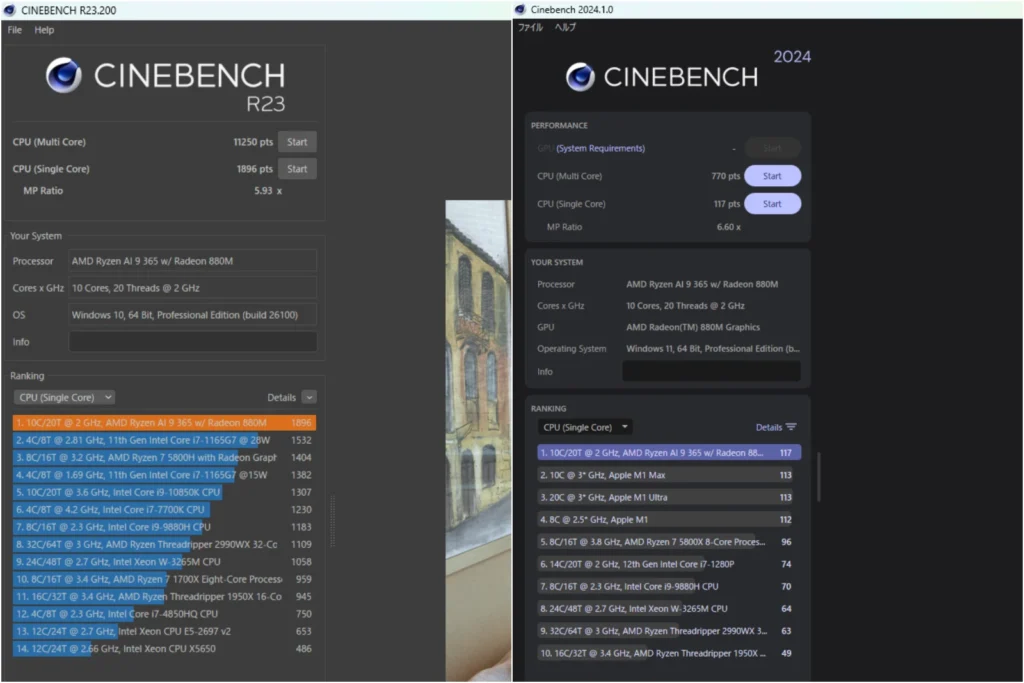
Task: Open the GPU System Requirements link
Action: (600, 148)
